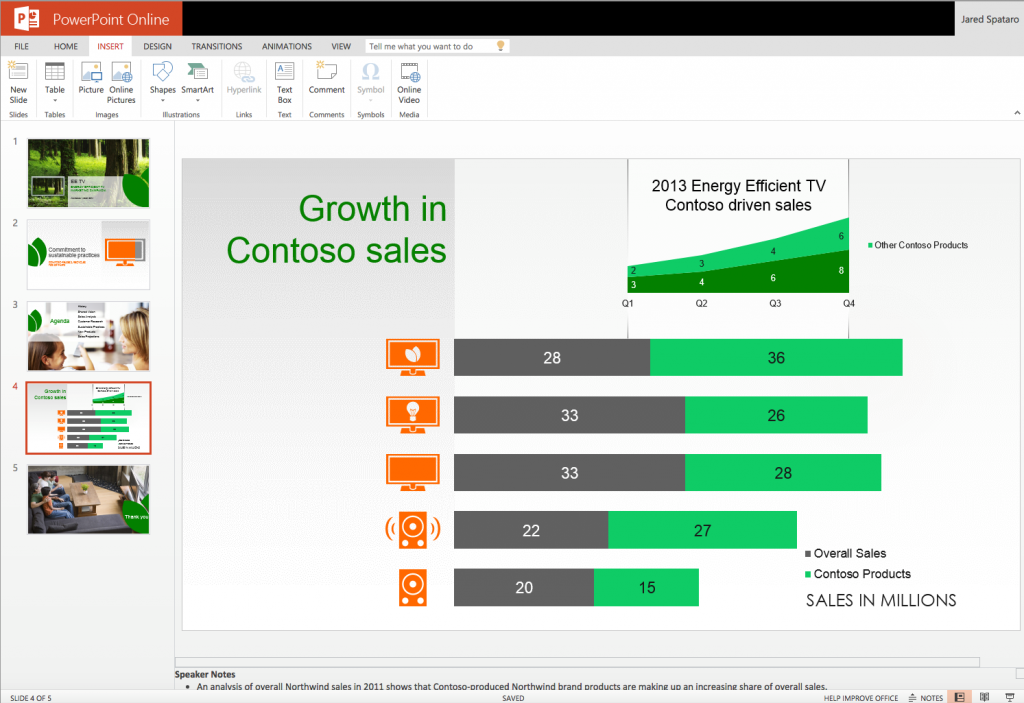Click the HELP IMPROVE OFFICE link
Viewport: 1024px width, 703px height.
859,697
